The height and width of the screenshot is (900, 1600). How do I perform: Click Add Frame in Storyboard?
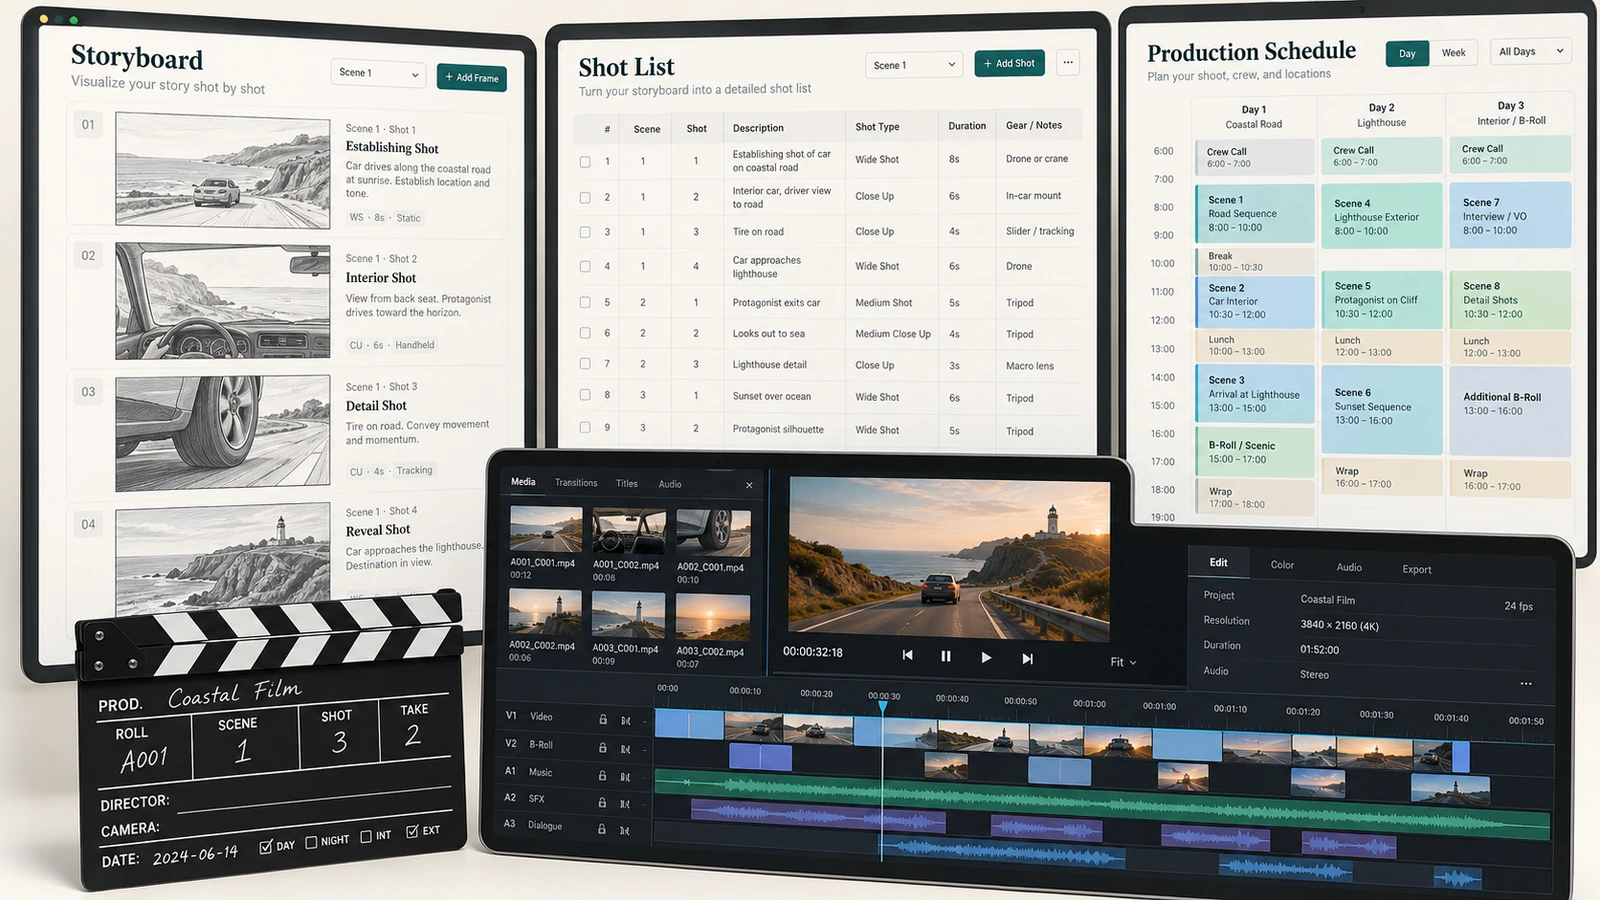click(x=472, y=77)
